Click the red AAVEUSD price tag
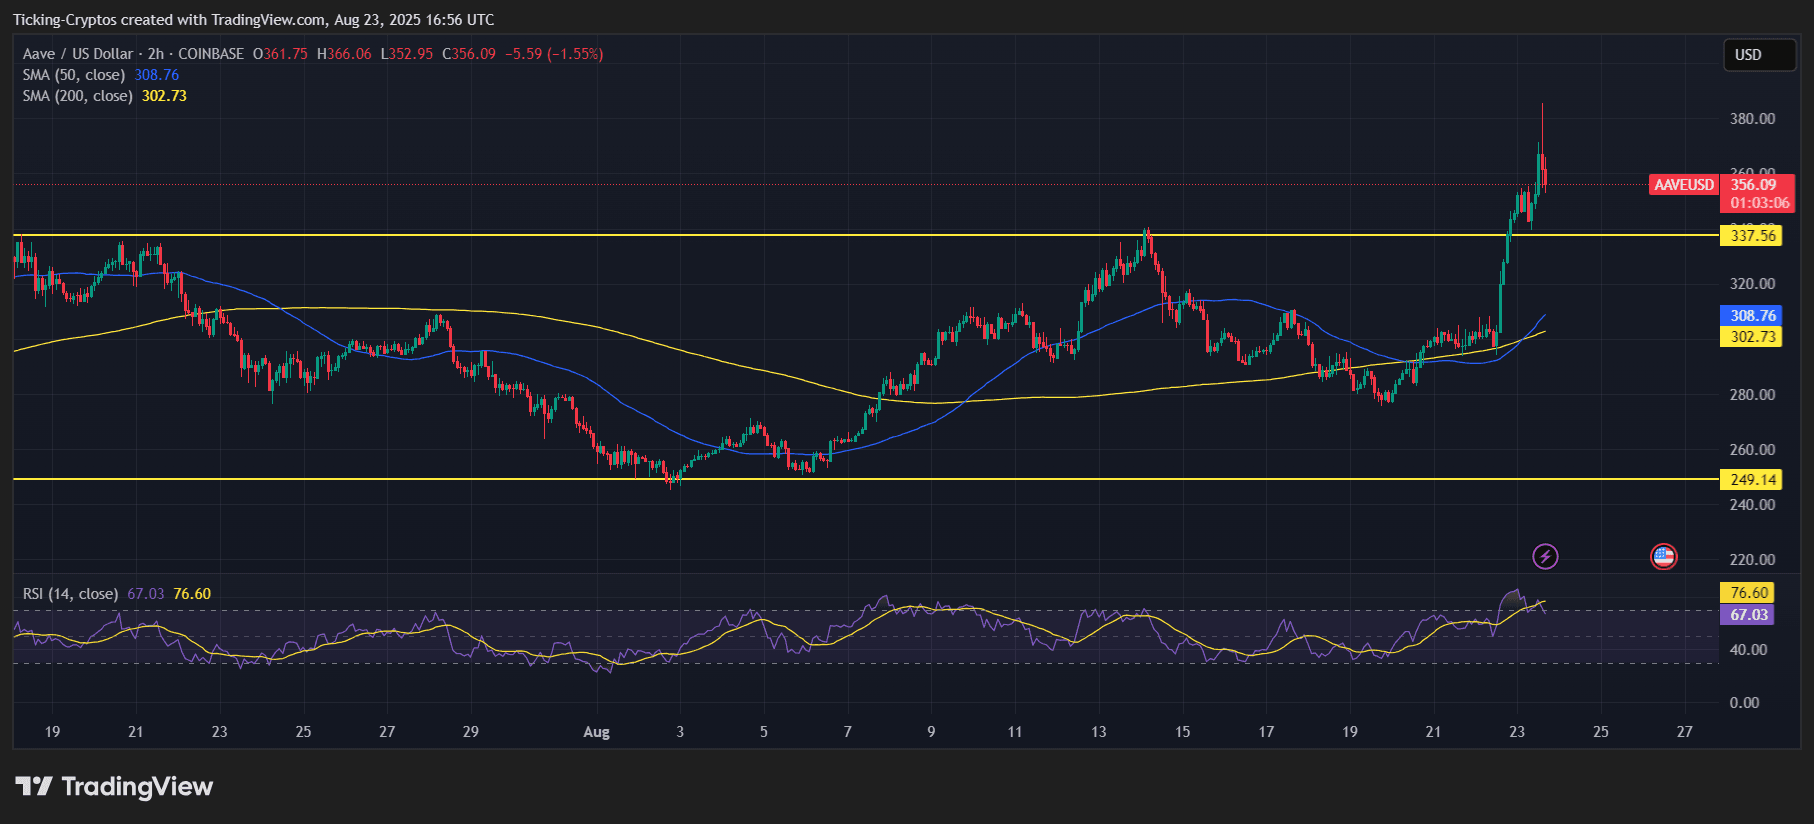This screenshot has width=1814, height=824. (1684, 185)
